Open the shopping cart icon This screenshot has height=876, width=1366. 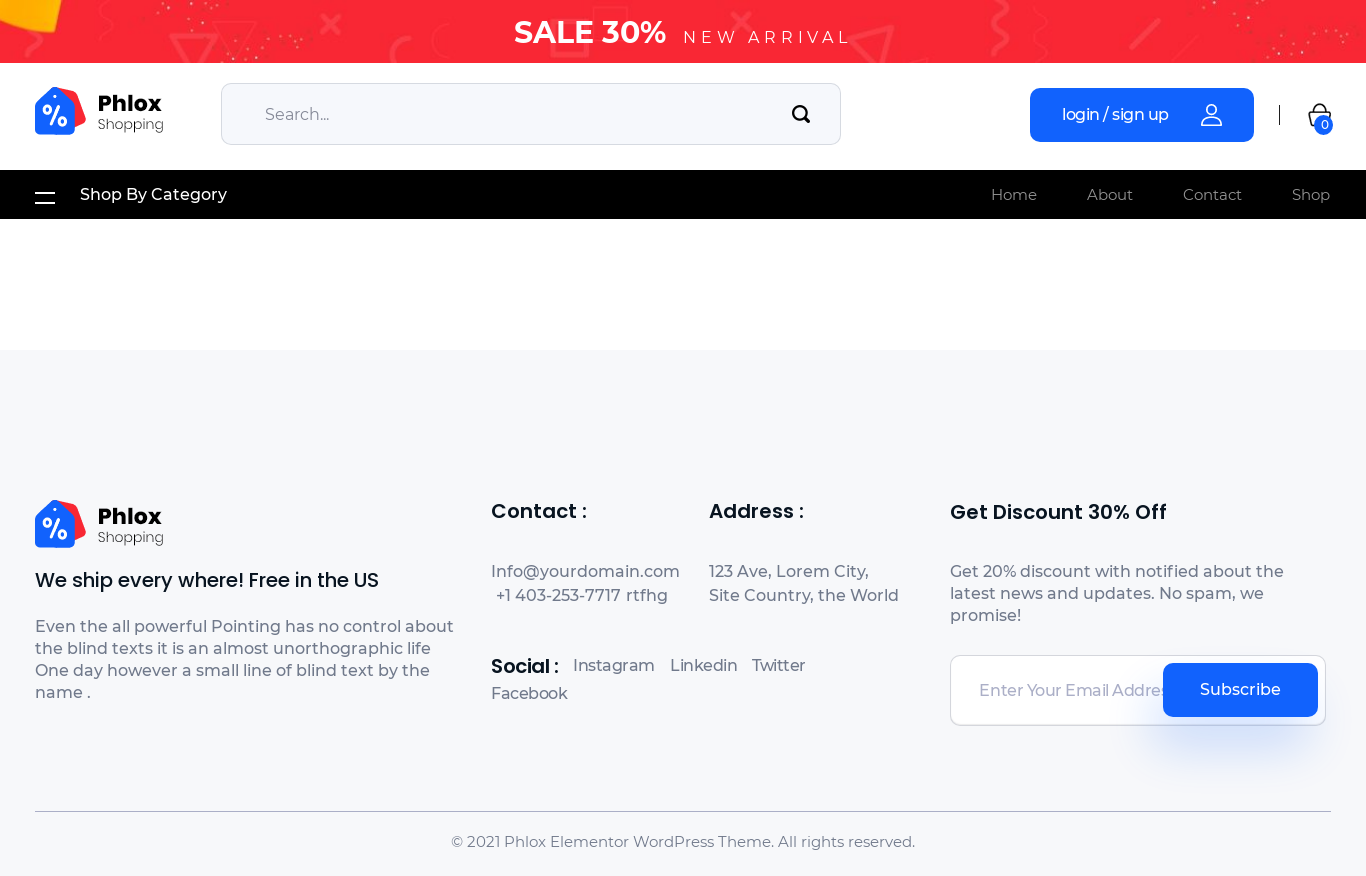tap(1319, 116)
